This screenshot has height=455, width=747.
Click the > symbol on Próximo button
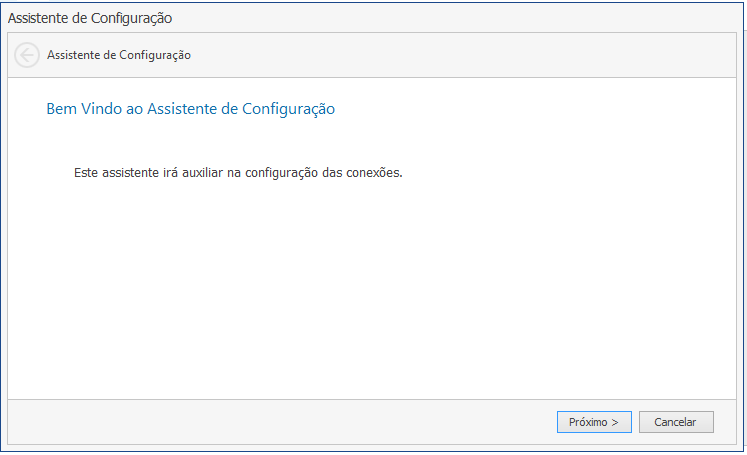615,423
